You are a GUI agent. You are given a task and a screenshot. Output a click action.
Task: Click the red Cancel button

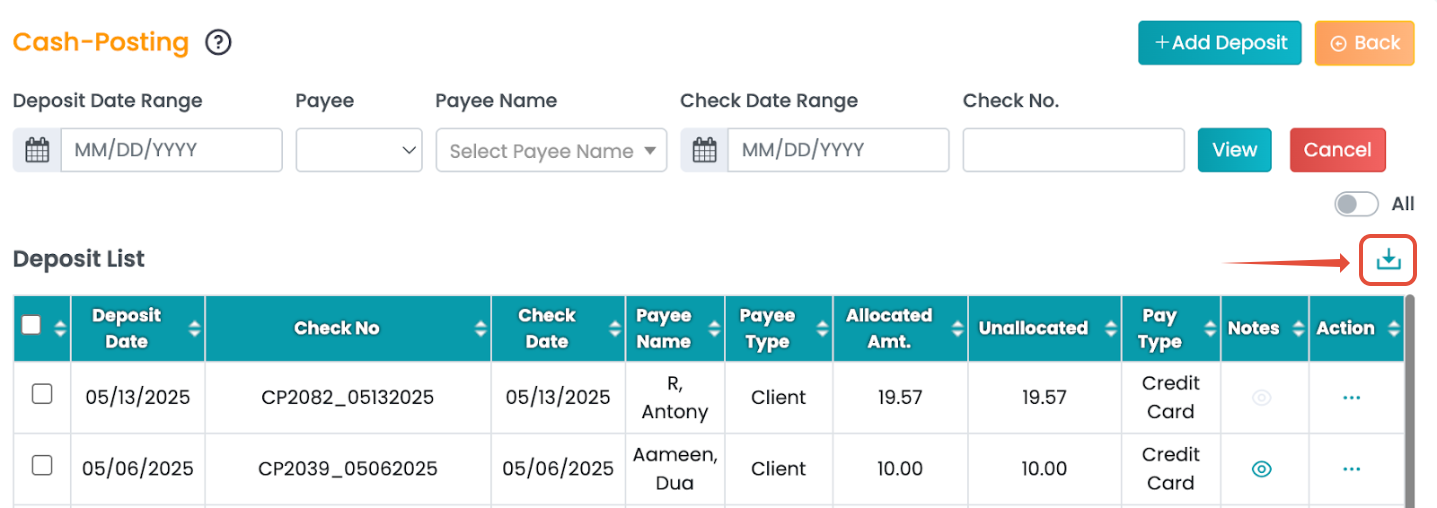pos(1337,150)
